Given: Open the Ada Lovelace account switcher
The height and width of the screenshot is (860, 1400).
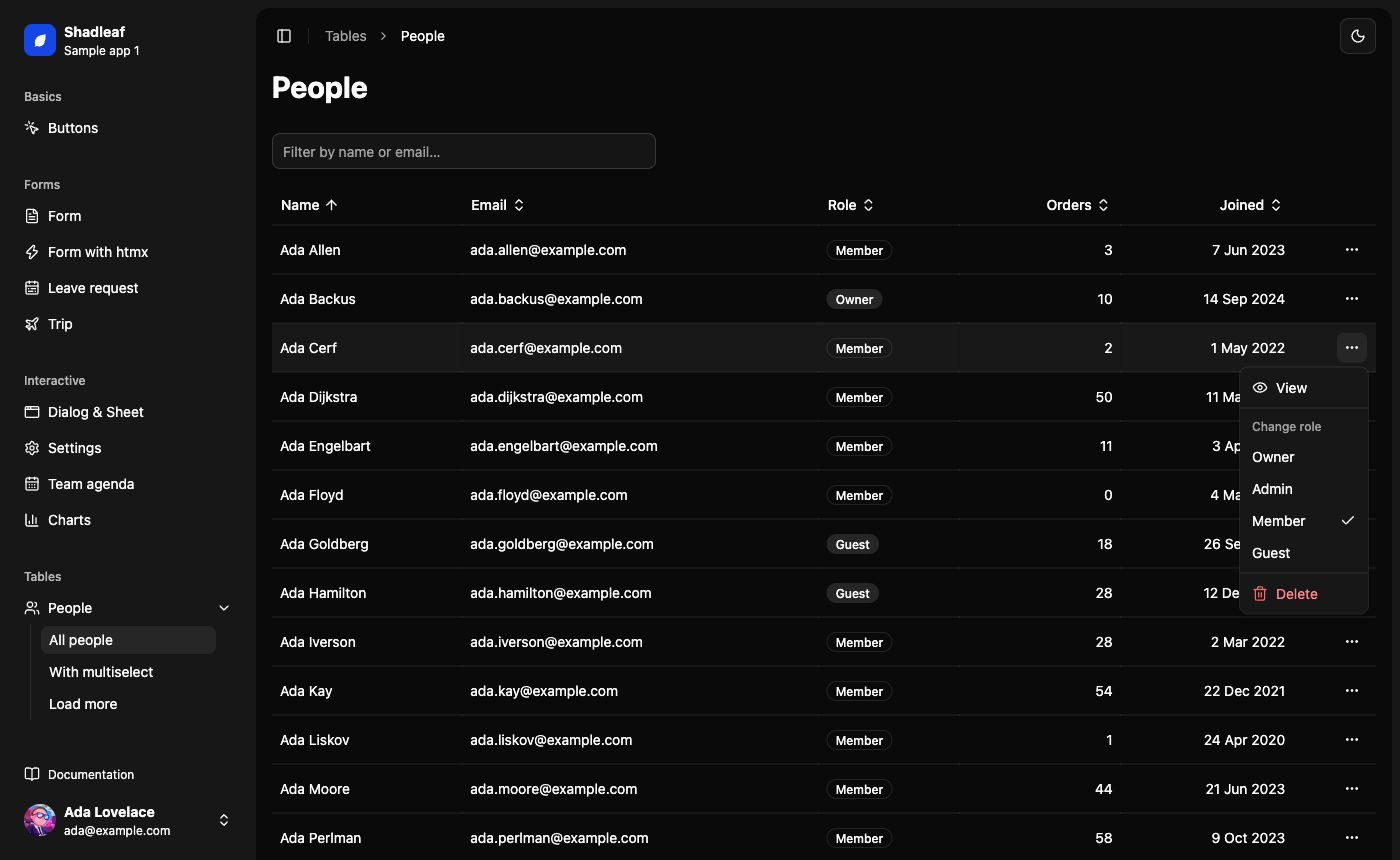Looking at the screenshot, I should coord(128,820).
